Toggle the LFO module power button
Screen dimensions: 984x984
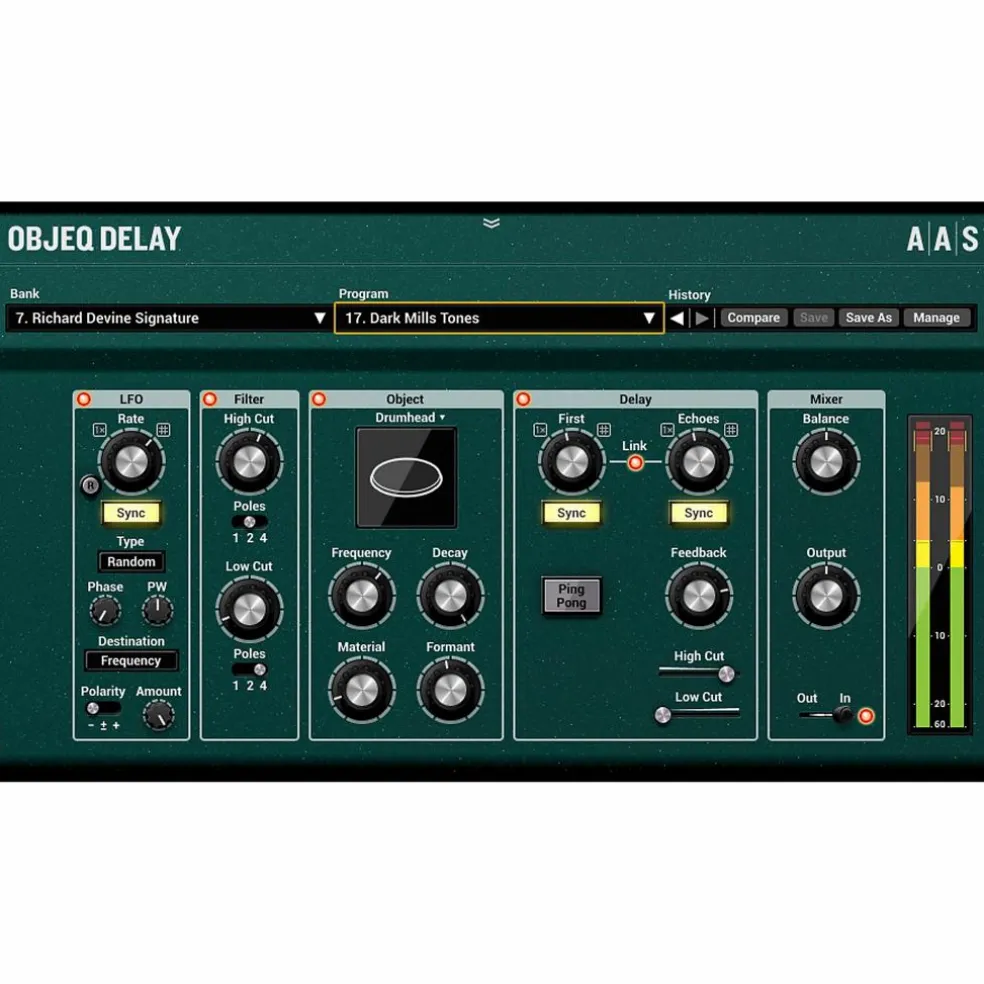[83, 399]
